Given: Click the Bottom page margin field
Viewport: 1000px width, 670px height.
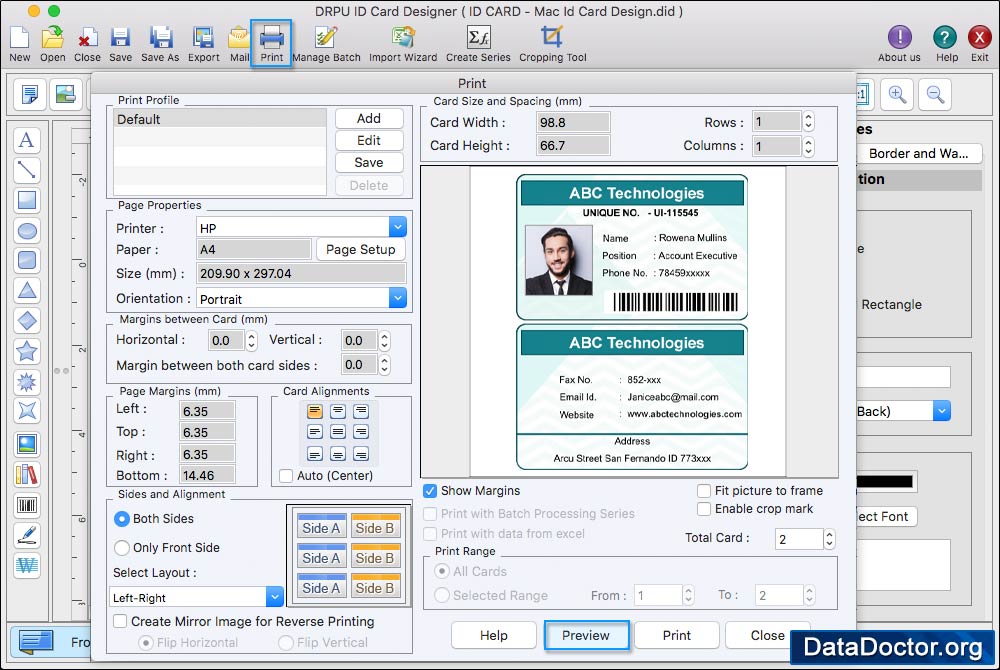Looking at the screenshot, I should (x=207, y=476).
